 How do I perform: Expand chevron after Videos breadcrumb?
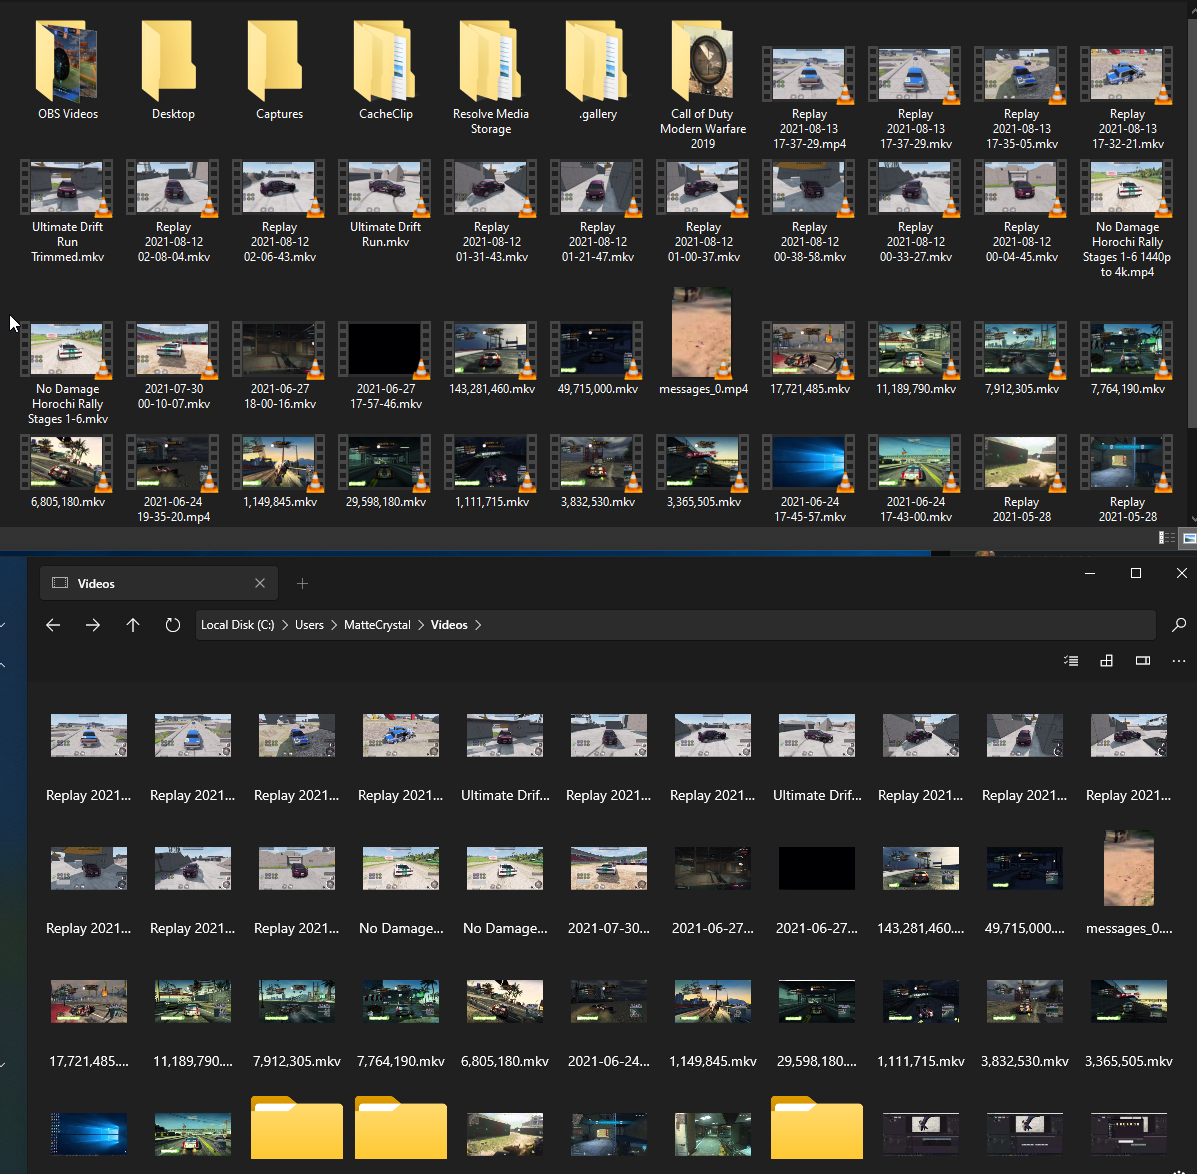pyautogui.click(x=478, y=625)
